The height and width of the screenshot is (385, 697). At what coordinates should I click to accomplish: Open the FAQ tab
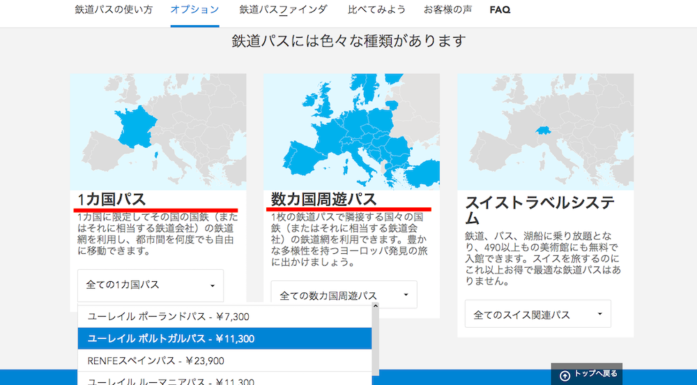click(500, 10)
